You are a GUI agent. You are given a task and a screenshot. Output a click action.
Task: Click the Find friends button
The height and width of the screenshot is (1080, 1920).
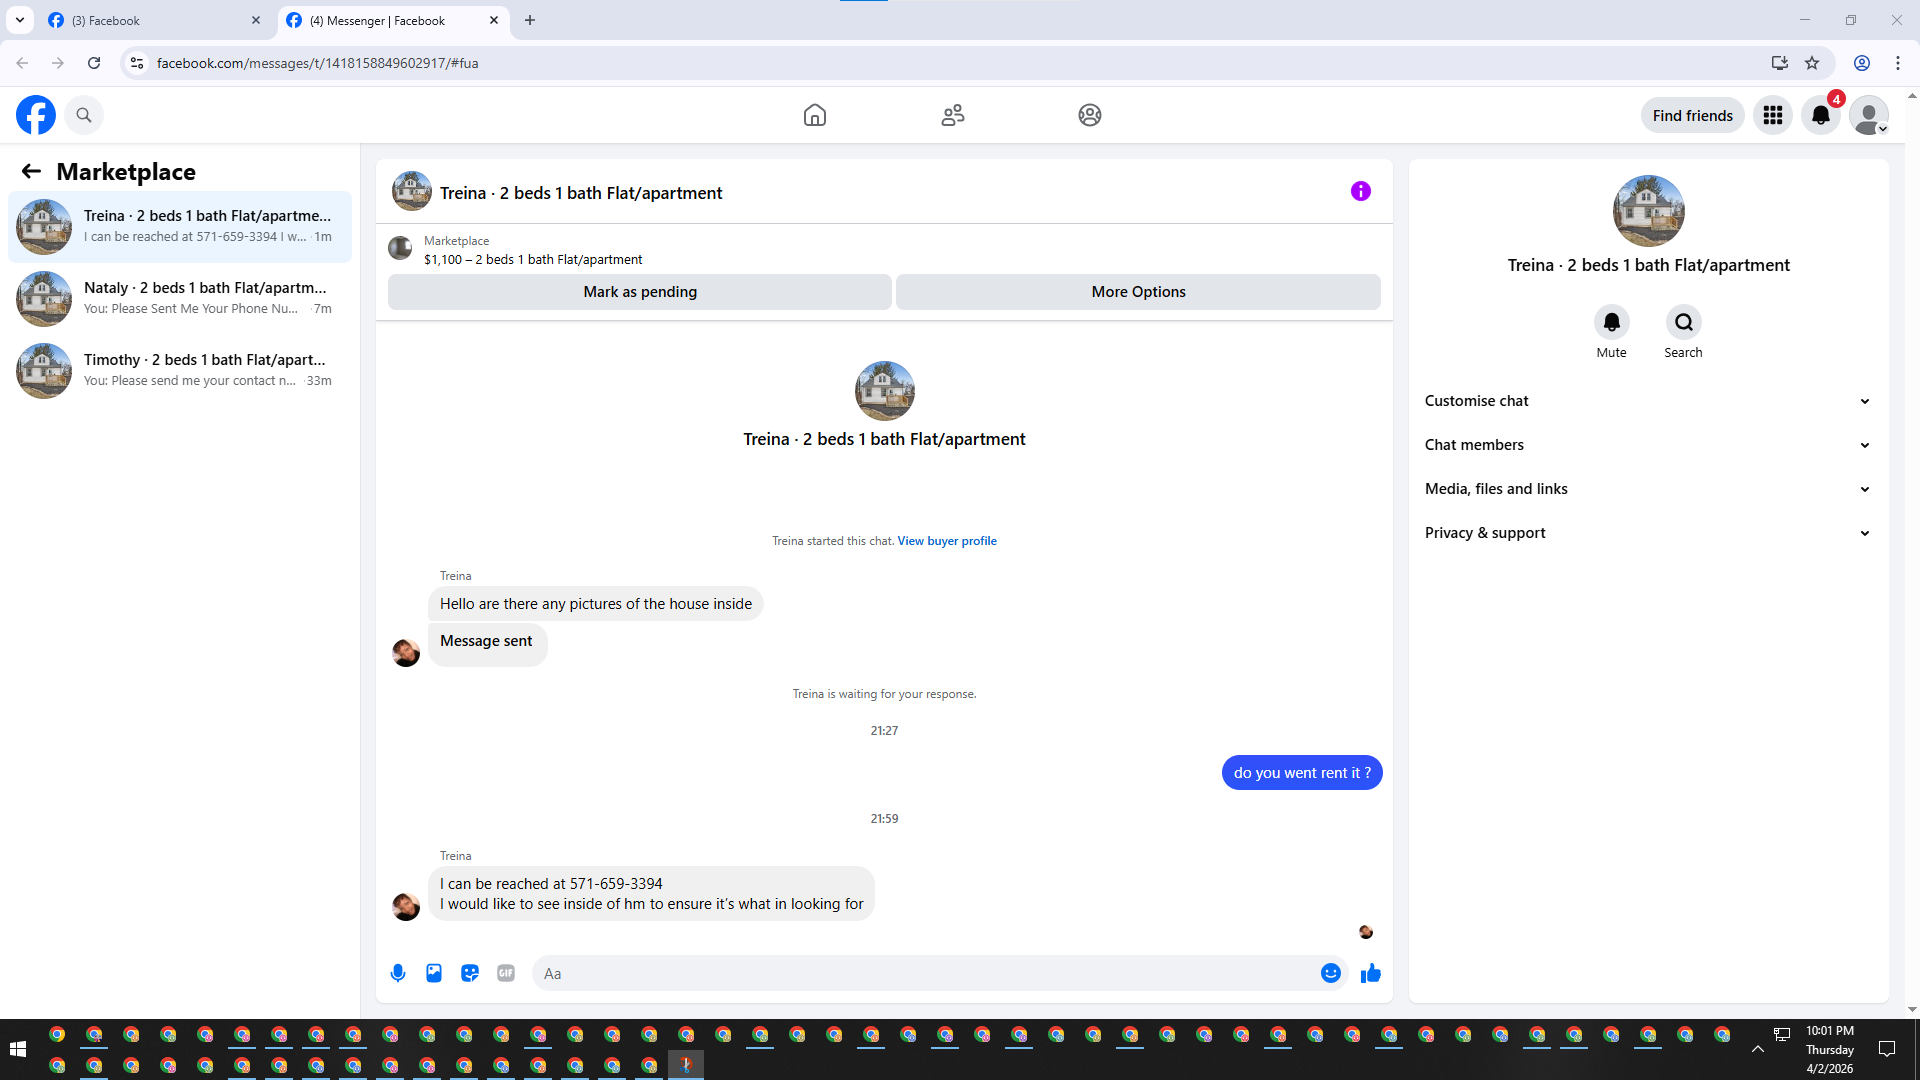tap(1693, 115)
